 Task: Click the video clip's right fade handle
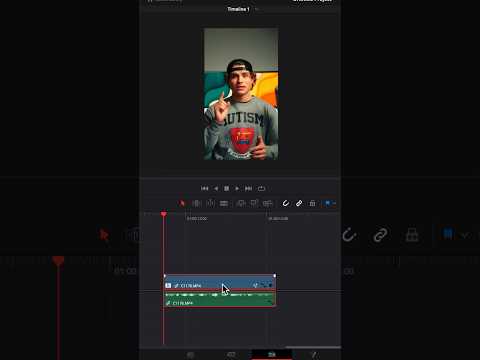click(x=275, y=276)
